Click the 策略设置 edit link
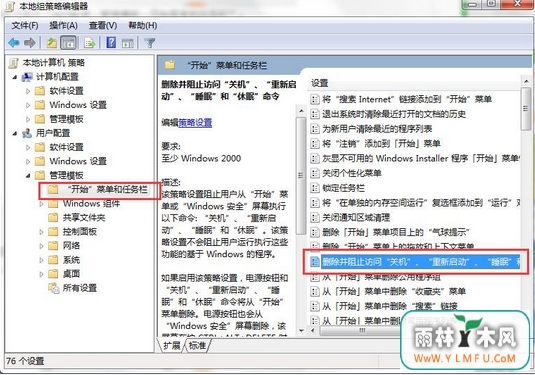 click(195, 122)
